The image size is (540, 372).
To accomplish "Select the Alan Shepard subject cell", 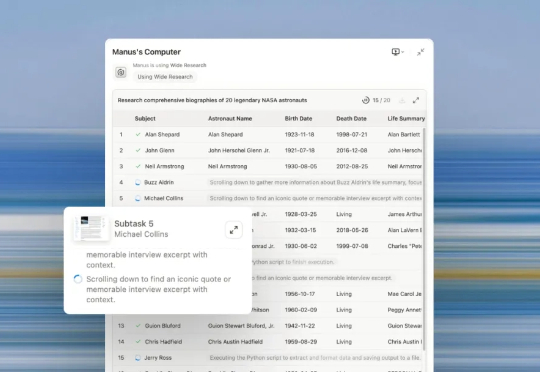I will point(162,134).
